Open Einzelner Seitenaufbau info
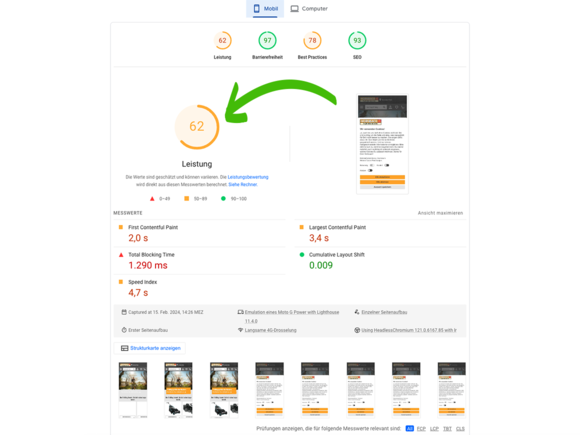This screenshot has width=580, height=435. tap(384, 313)
